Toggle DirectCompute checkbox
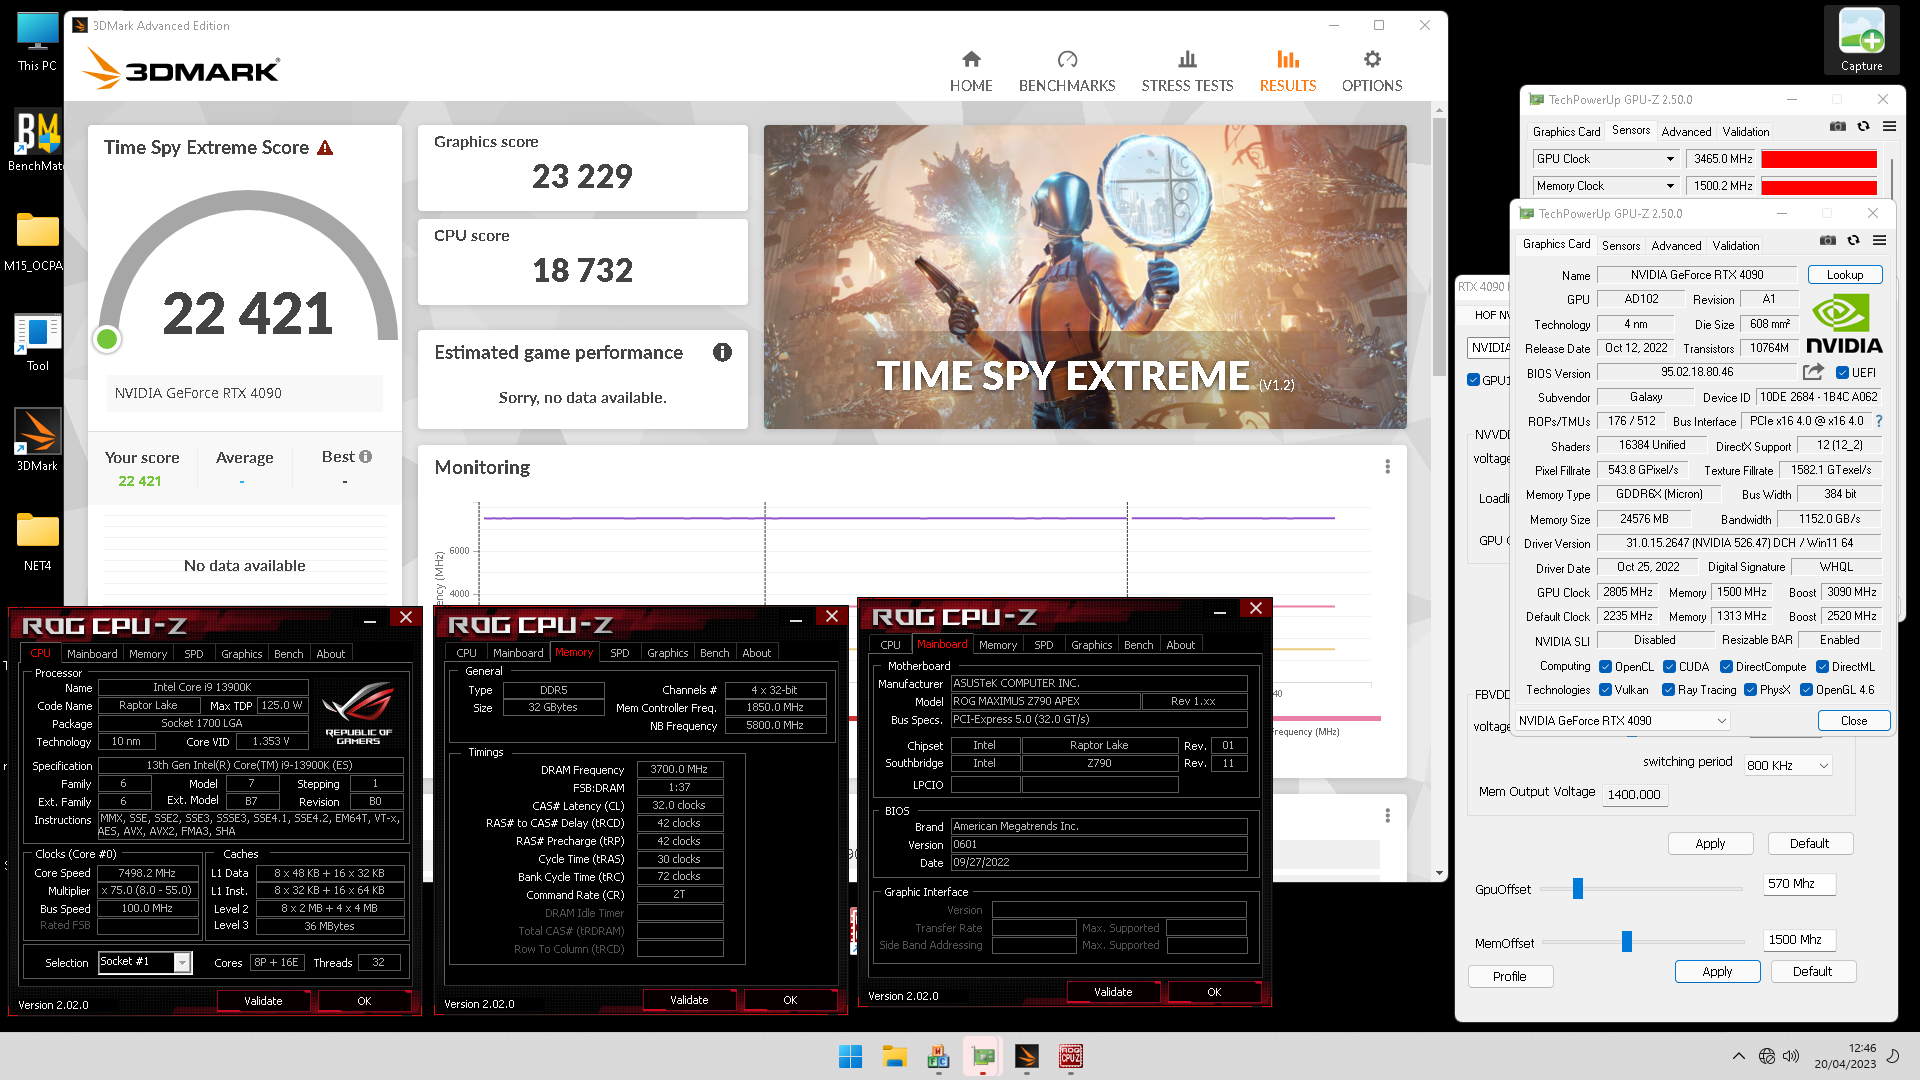 point(1726,667)
